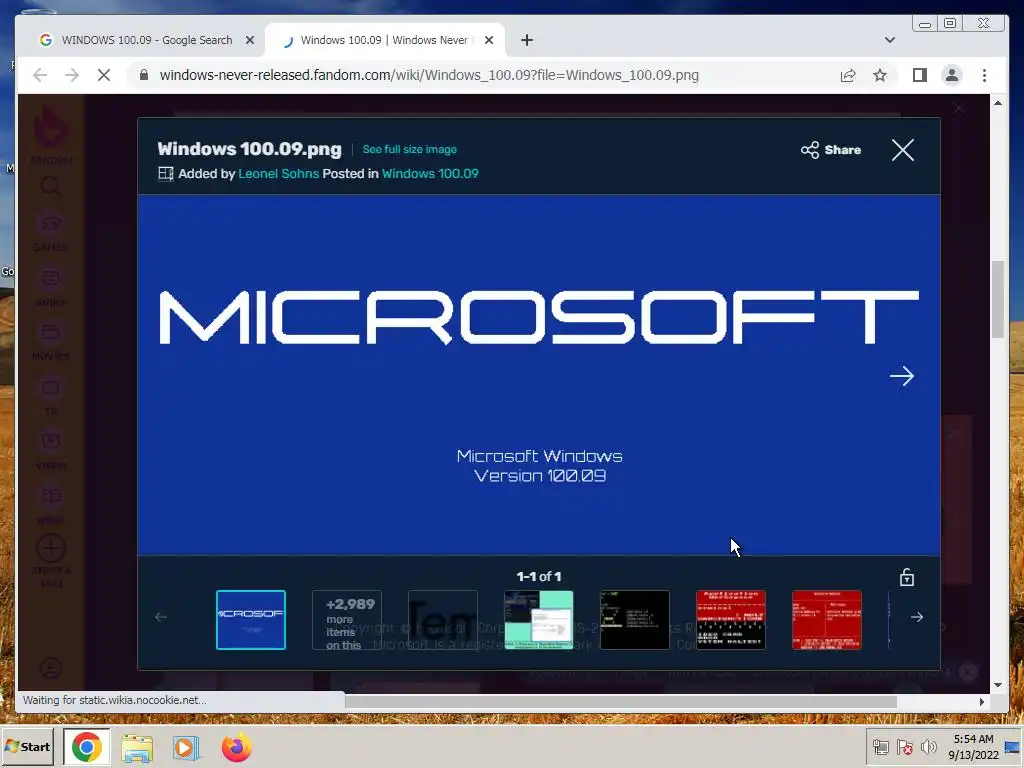Click the volume speaker tray icon
The width and height of the screenshot is (1024, 768).
(x=929, y=748)
